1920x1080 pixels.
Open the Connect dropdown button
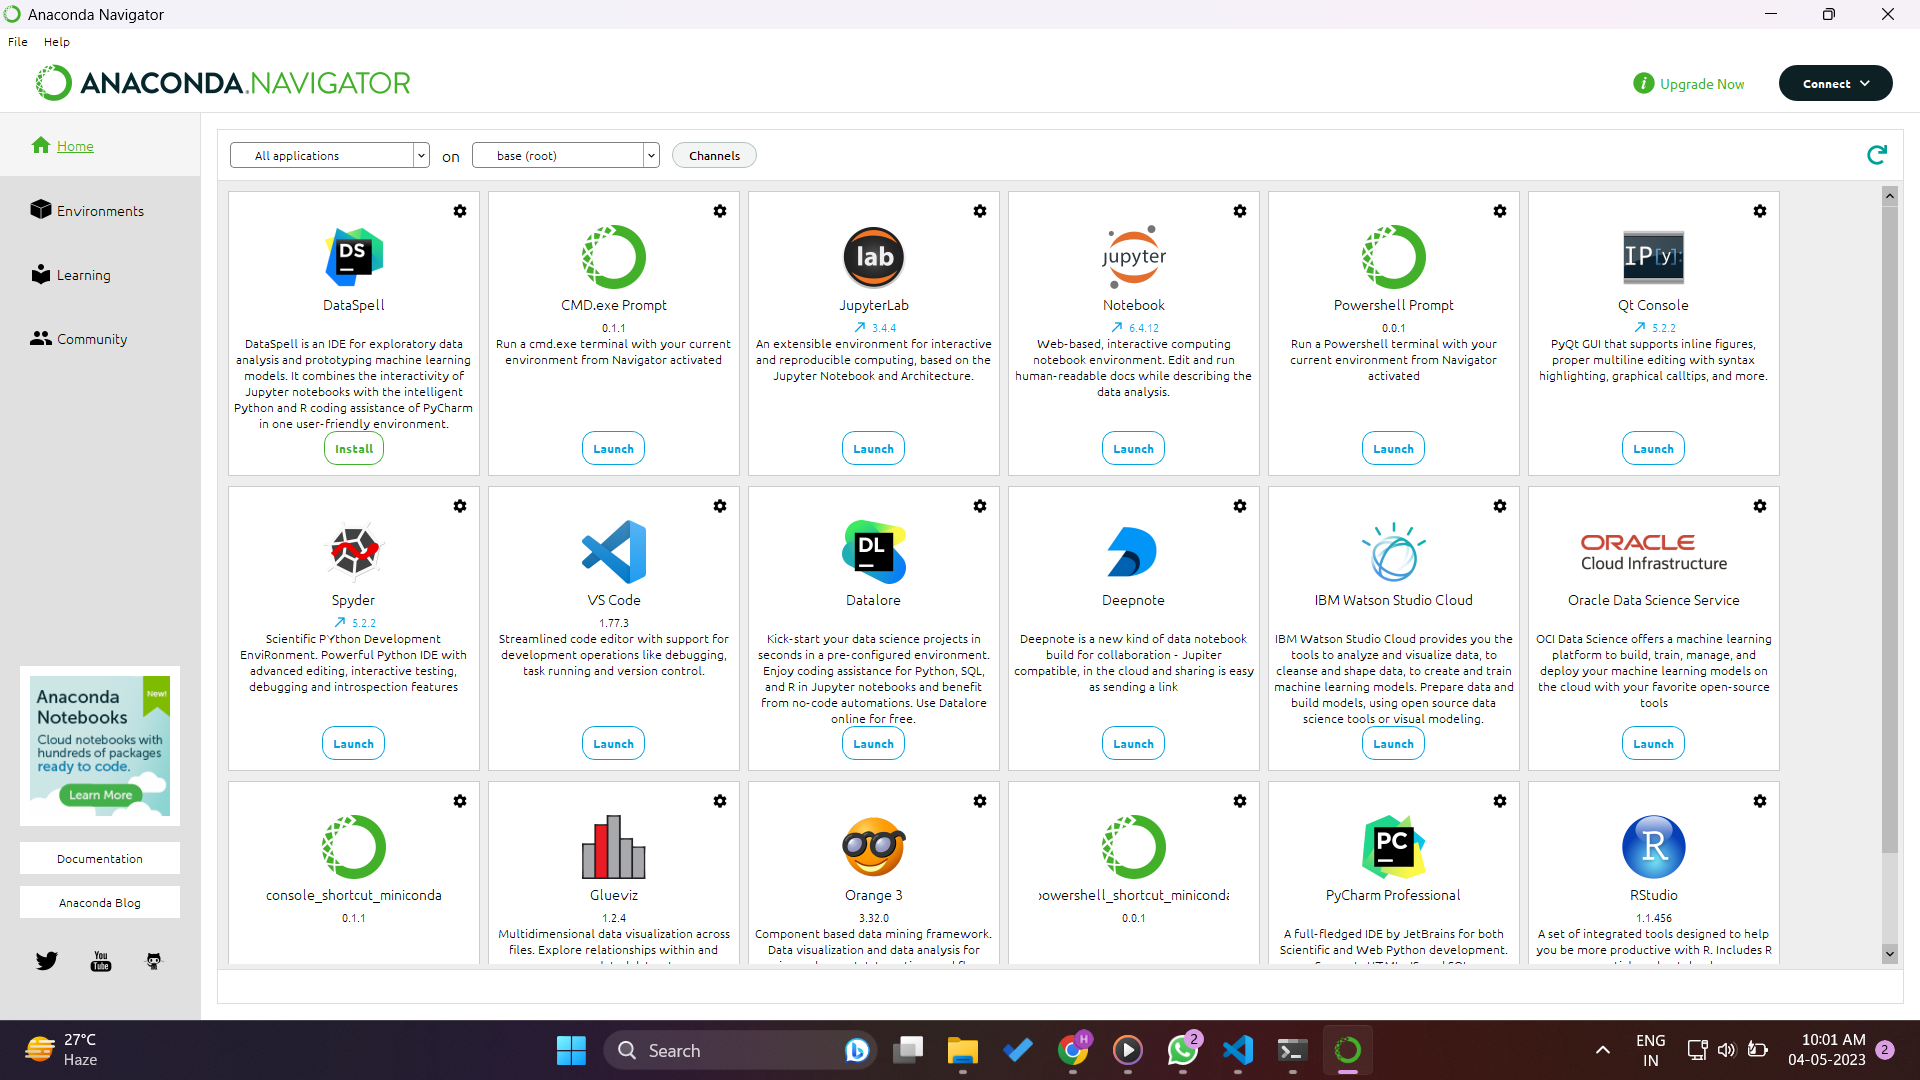[1835, 84]
